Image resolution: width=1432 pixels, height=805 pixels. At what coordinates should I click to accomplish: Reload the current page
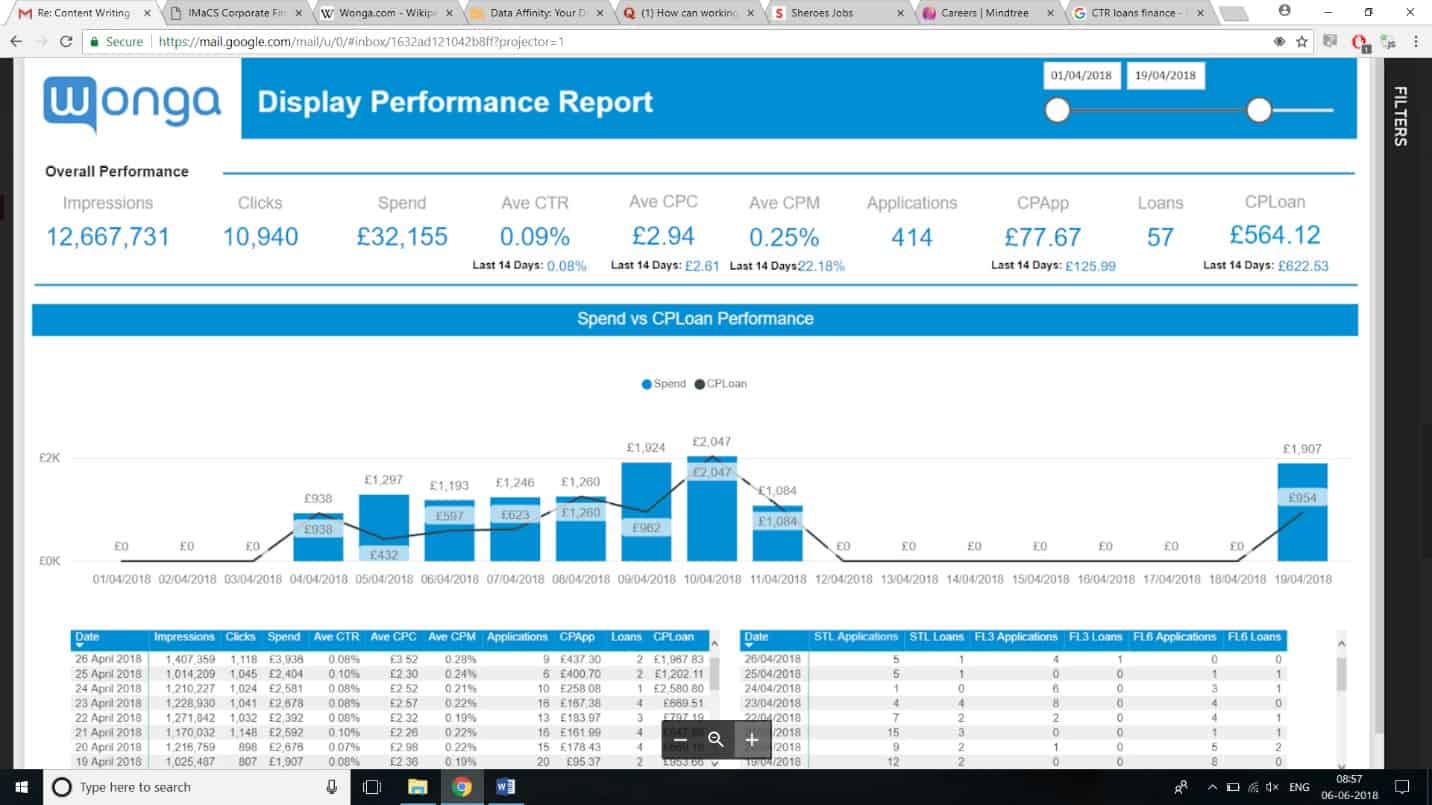point(66,42)
